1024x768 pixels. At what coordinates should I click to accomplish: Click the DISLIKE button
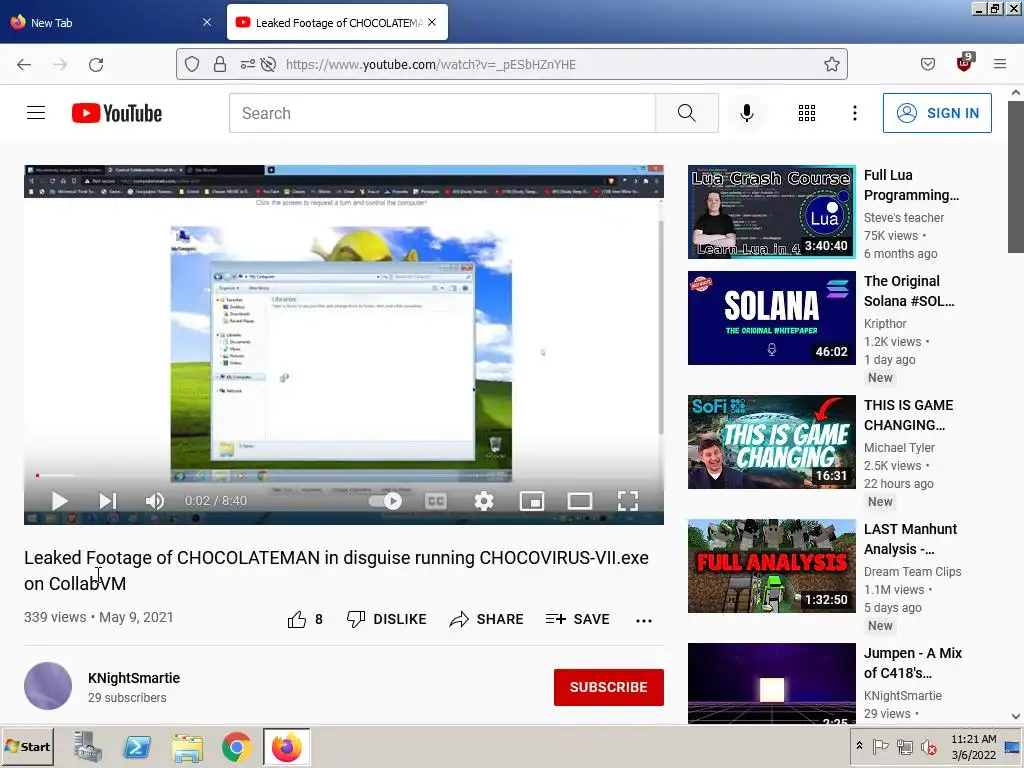point(387,619)
